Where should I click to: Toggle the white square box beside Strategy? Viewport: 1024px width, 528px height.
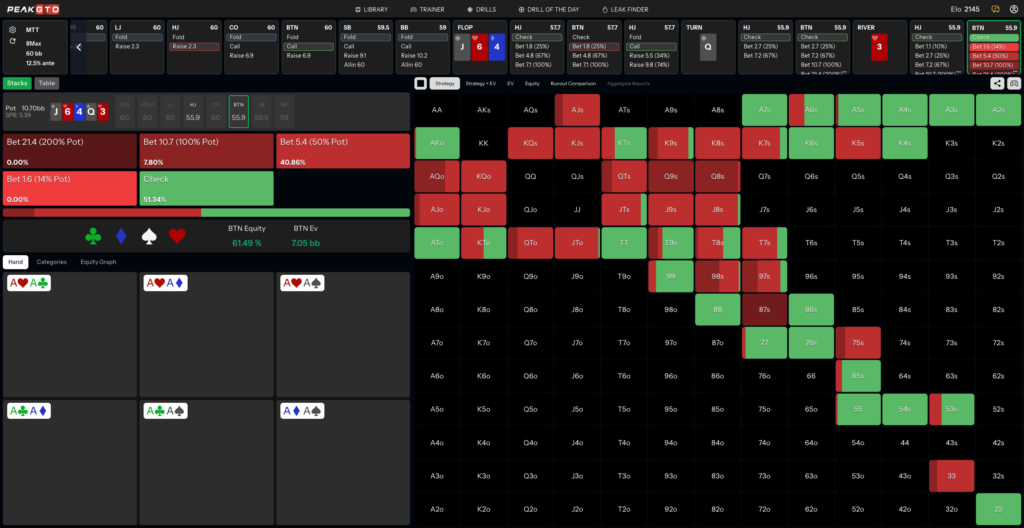pos(421,84)
